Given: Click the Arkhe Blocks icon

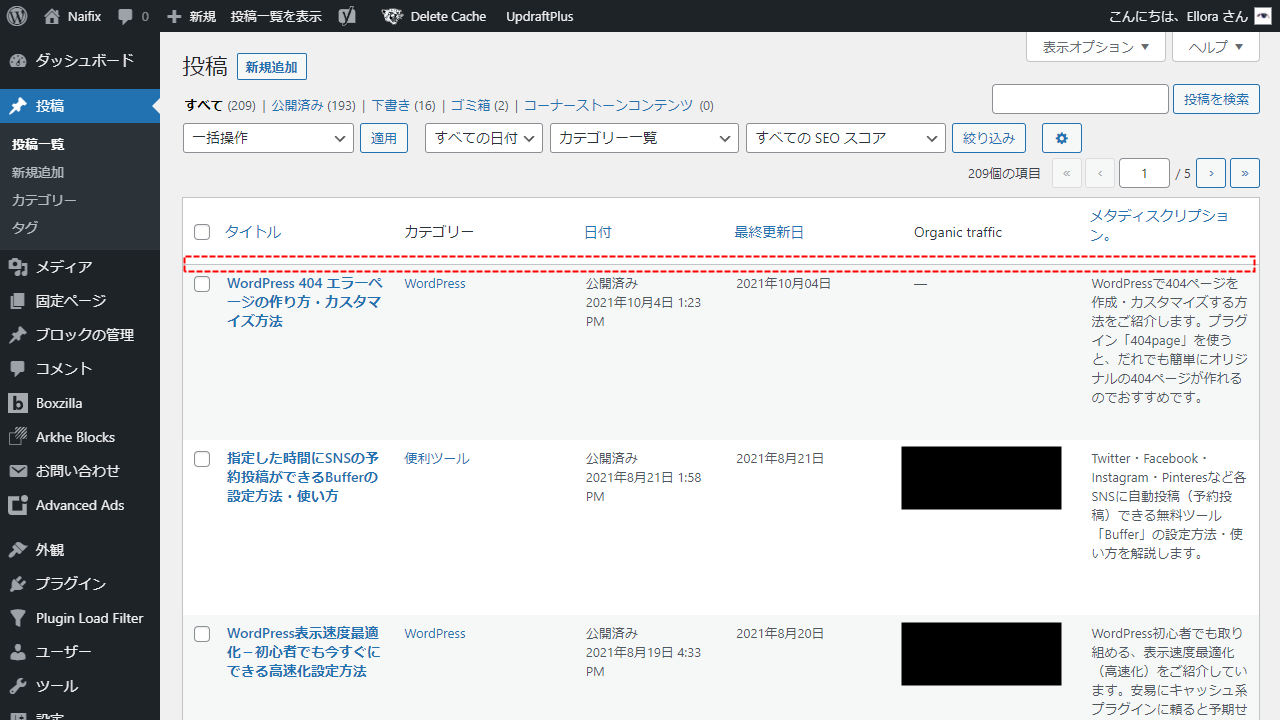Looking at the screenshot, I should click(x=17, y=437).
